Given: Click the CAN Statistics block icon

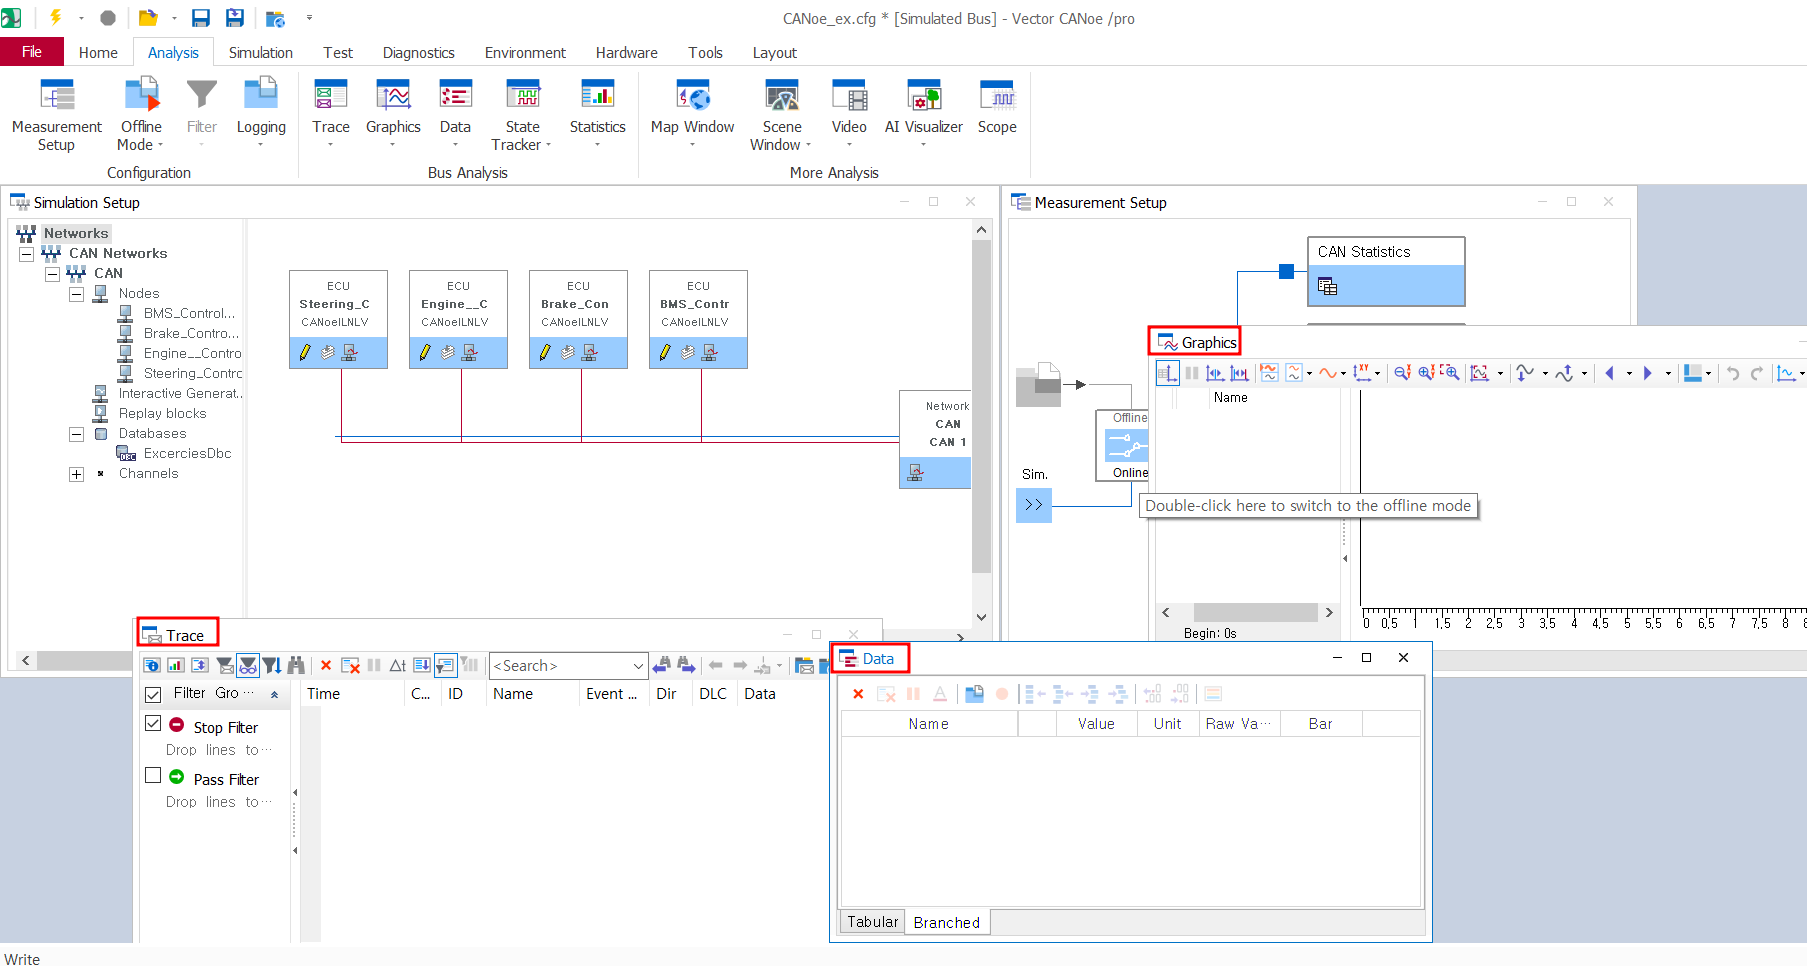Looking at the screenshot, I should [1327, 287].
